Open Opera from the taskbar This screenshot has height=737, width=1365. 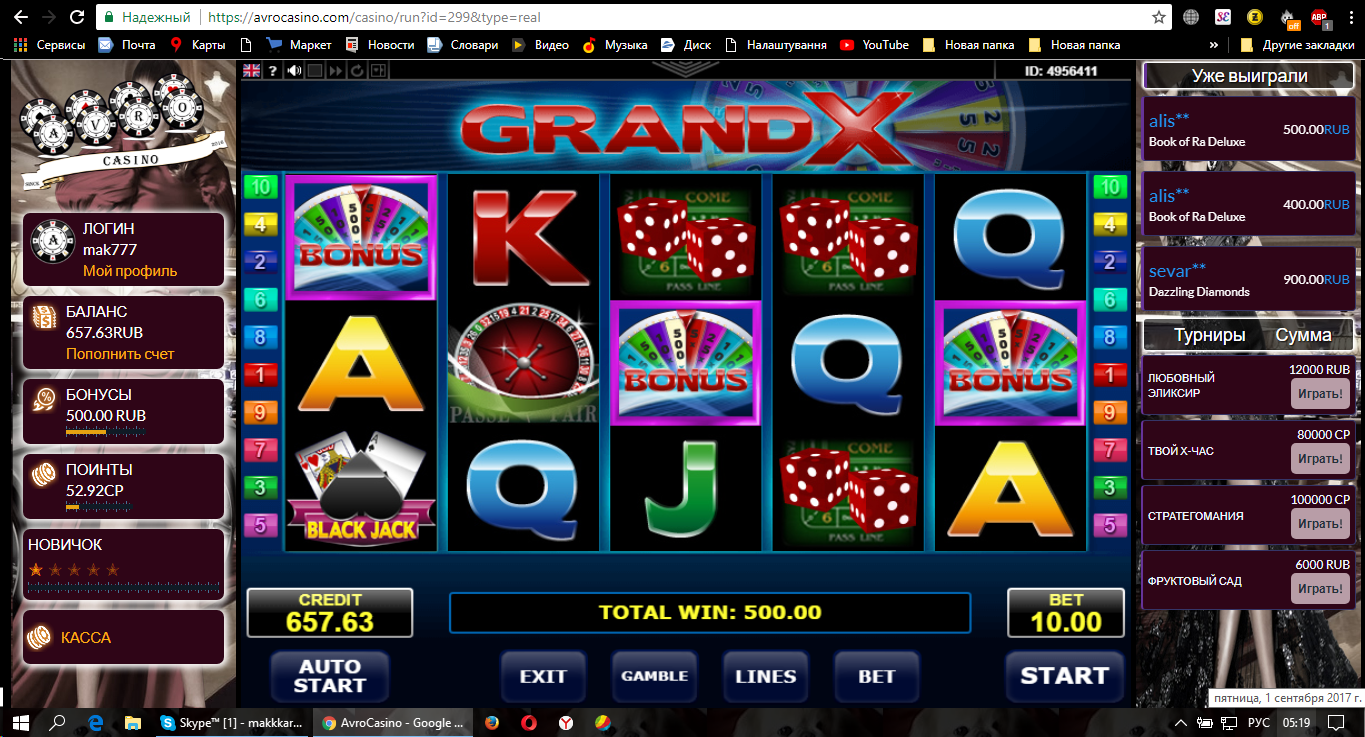point(528,722)
